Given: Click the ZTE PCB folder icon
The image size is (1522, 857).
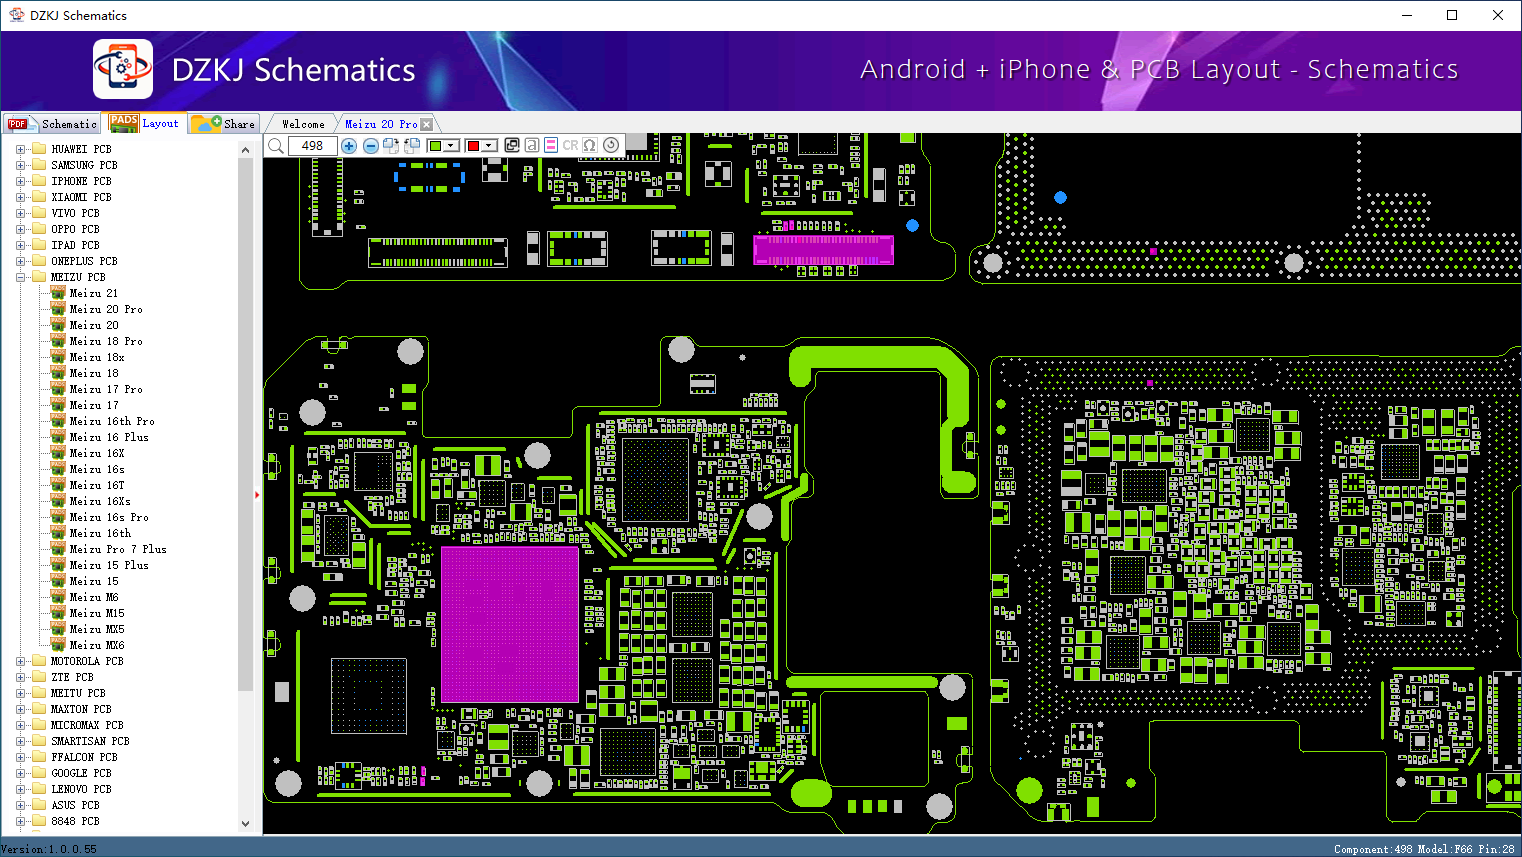Looking at the screenshot, I should pos(39,677).
